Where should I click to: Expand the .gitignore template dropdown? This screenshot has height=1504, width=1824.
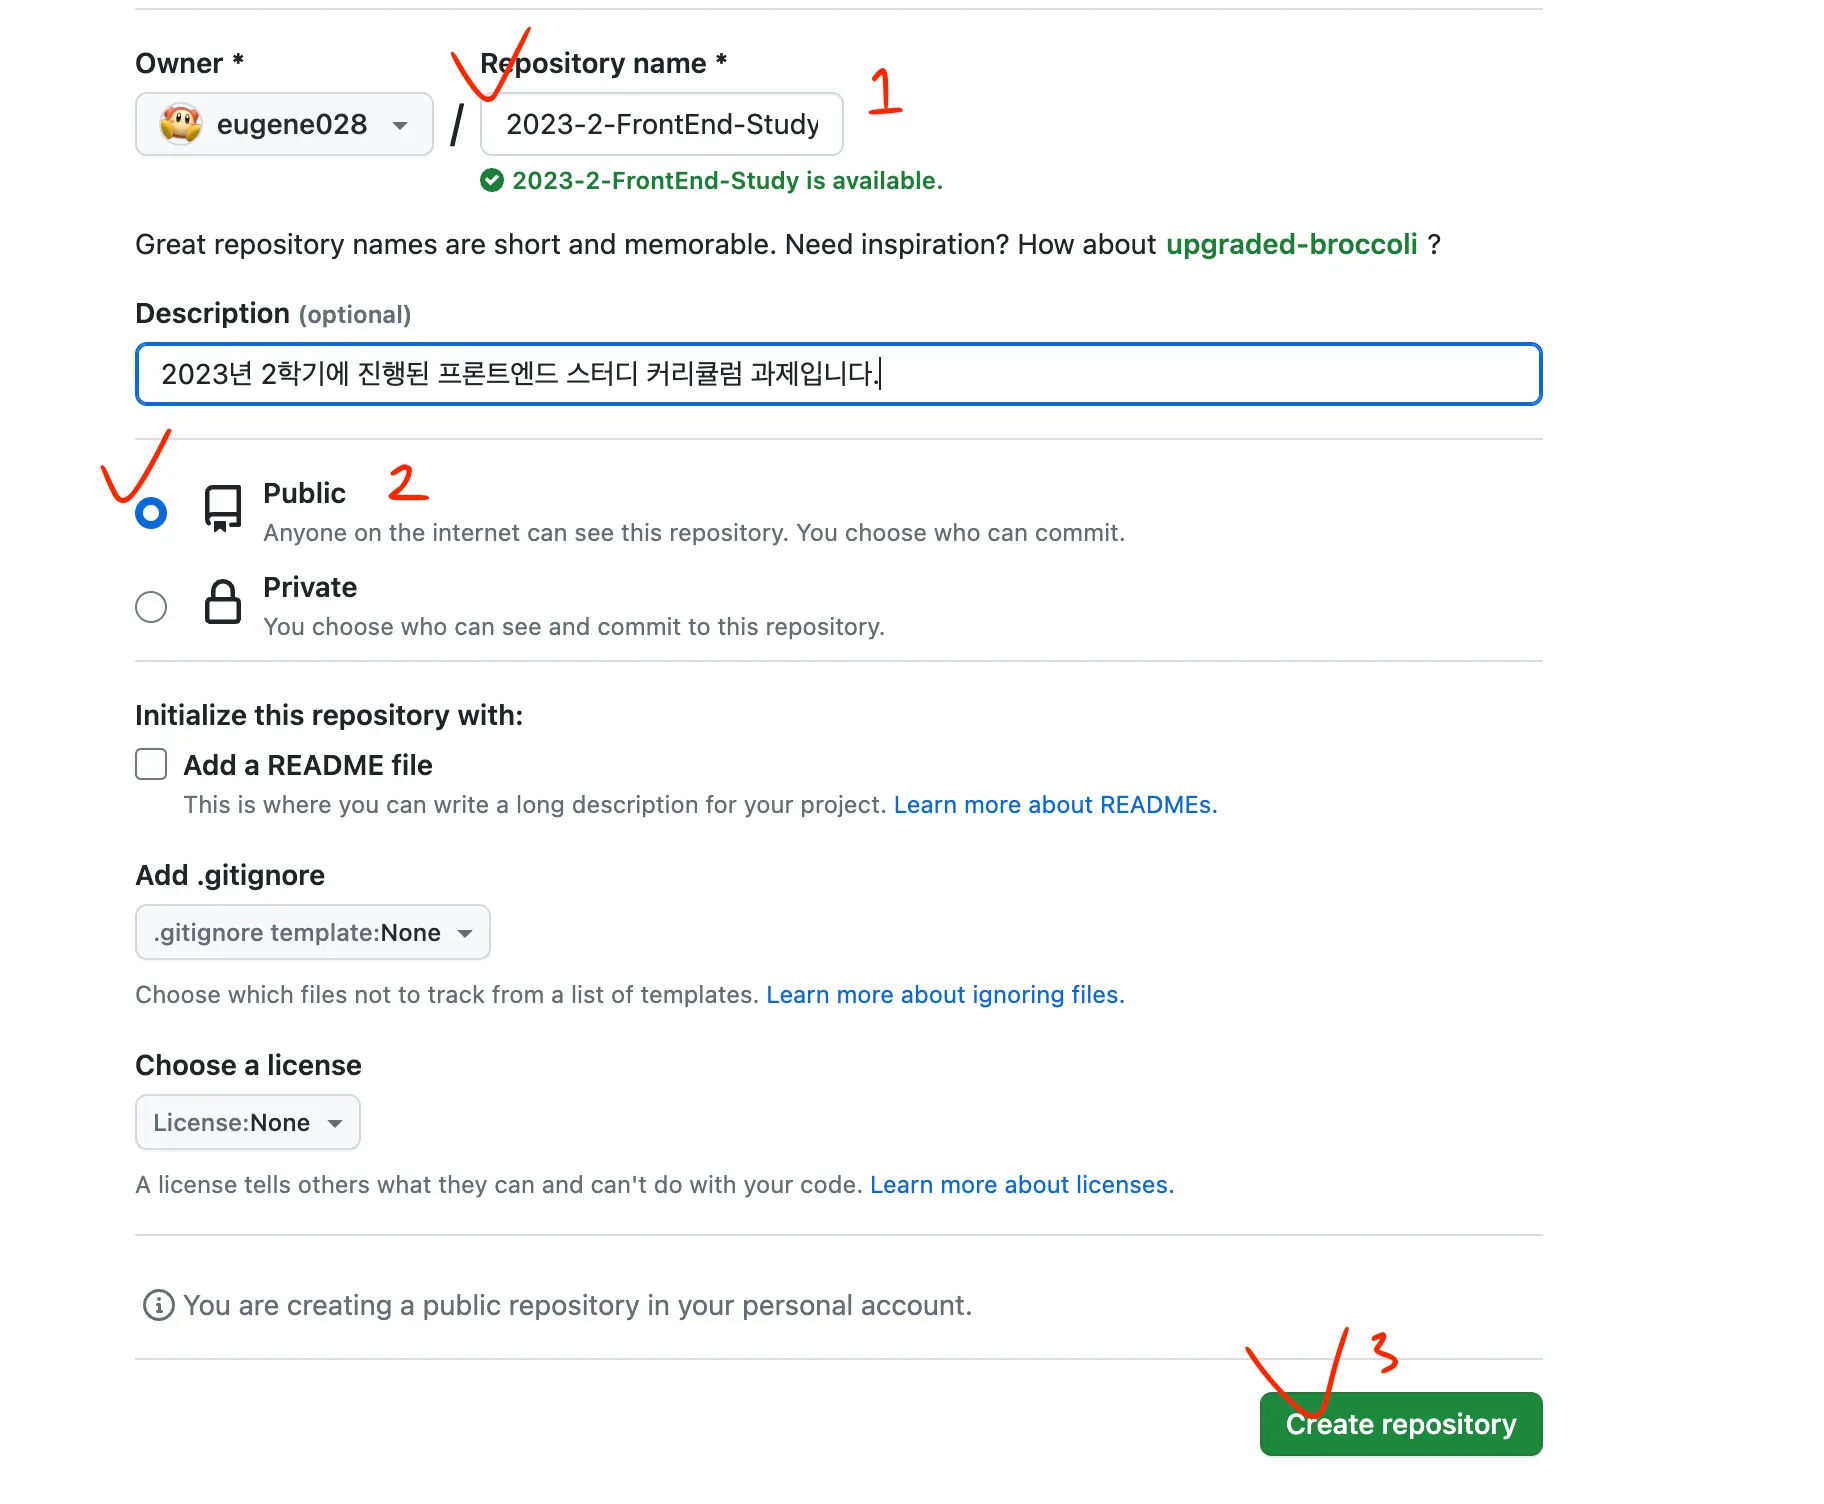click(312, 933)
